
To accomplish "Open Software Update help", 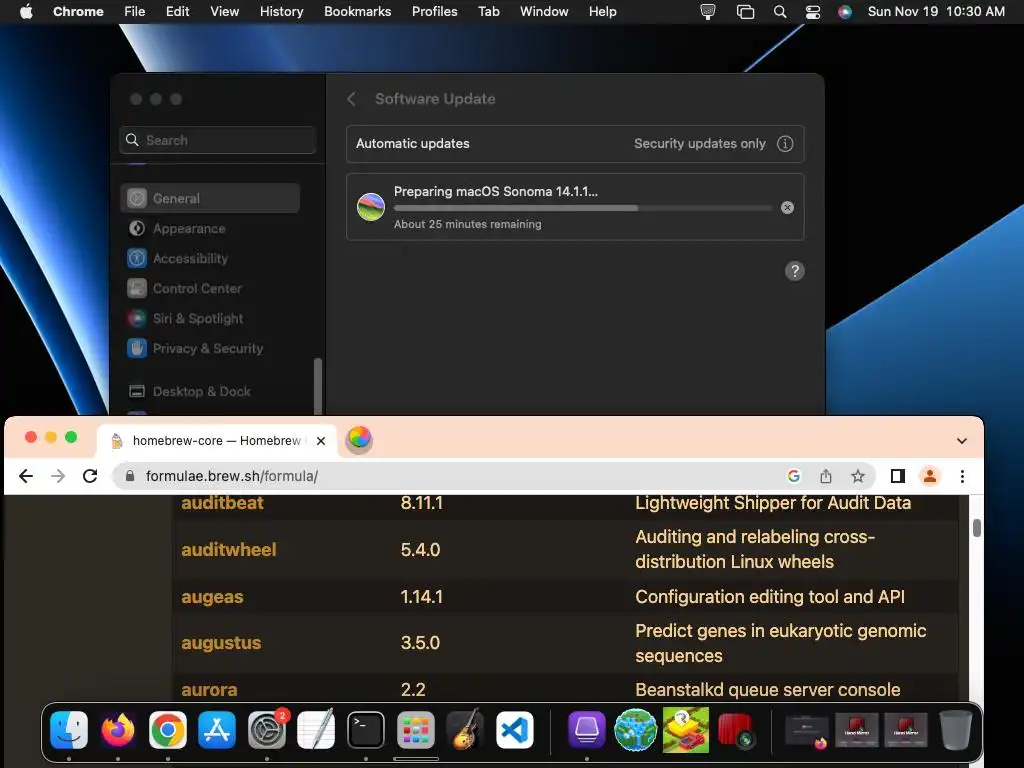I will point(794,271).
